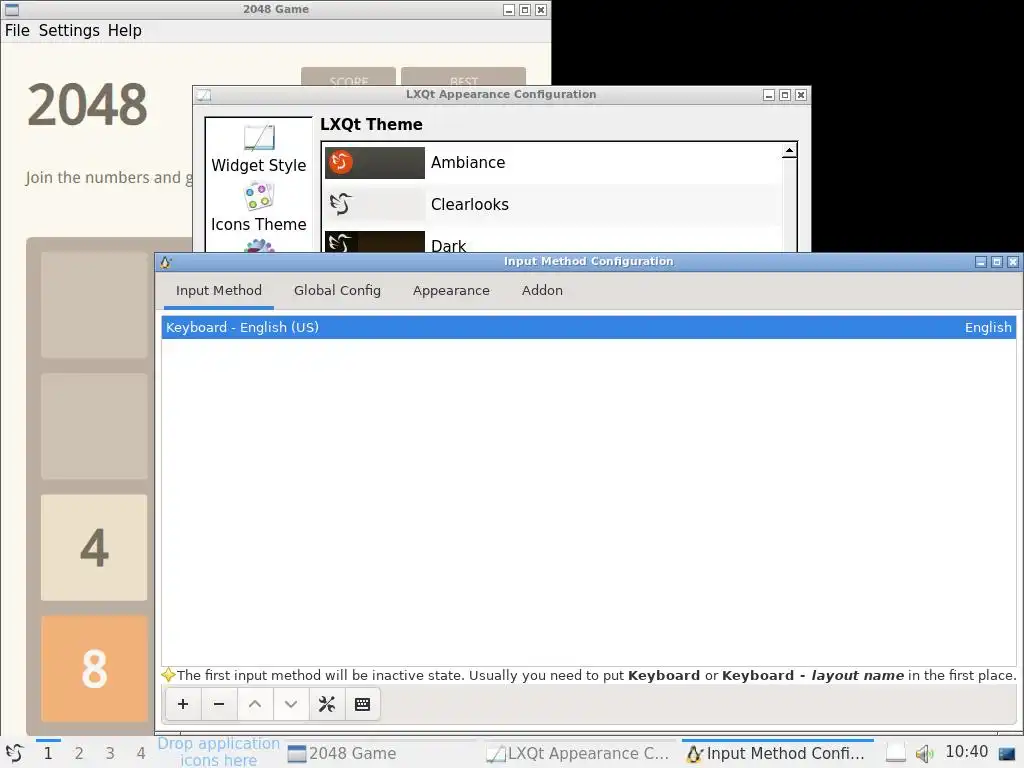Screen dimensions: 1024x768
Task: Add a new input method with plus button
Action: pyautogui.click(x=183, y=704)
